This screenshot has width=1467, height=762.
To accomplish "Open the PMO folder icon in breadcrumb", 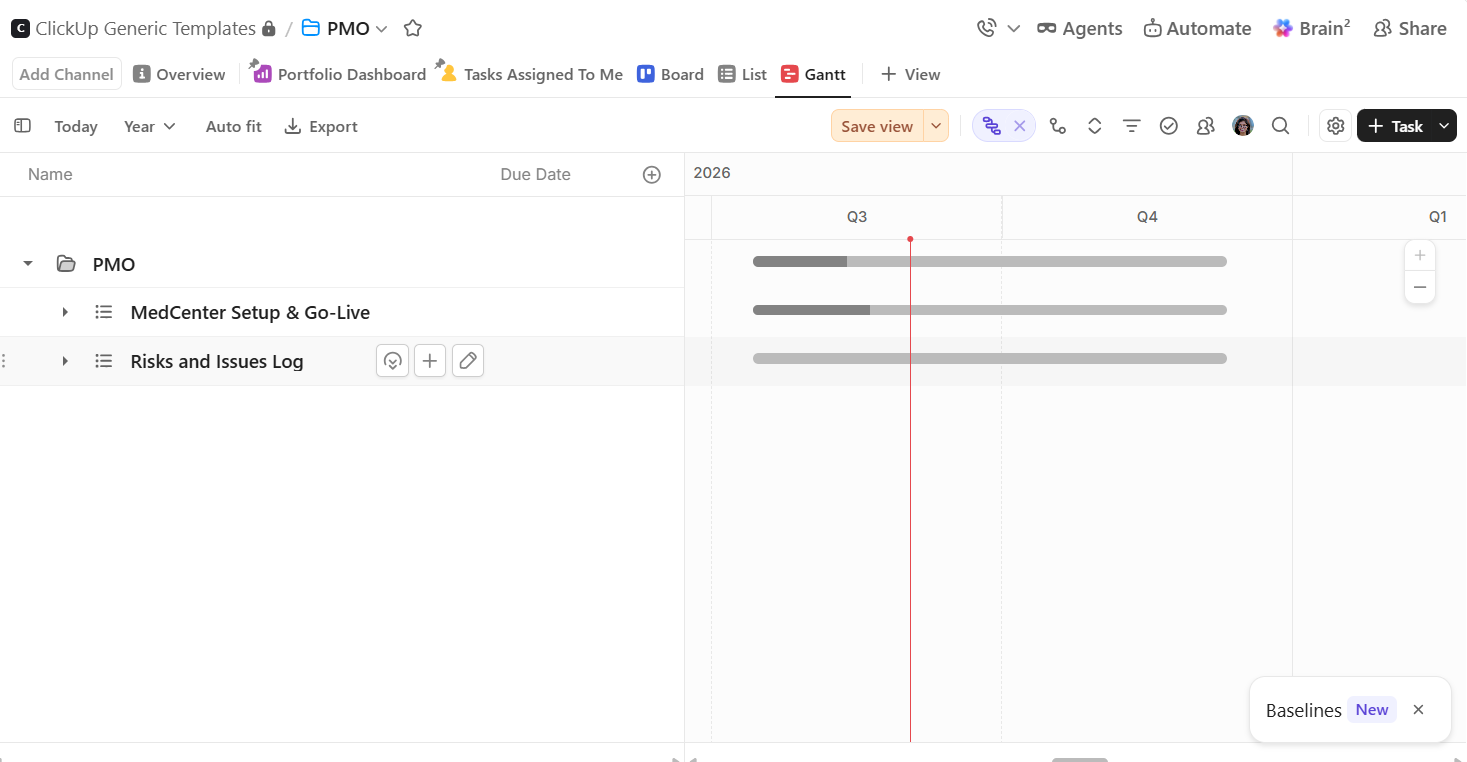I will pos(311,28).
